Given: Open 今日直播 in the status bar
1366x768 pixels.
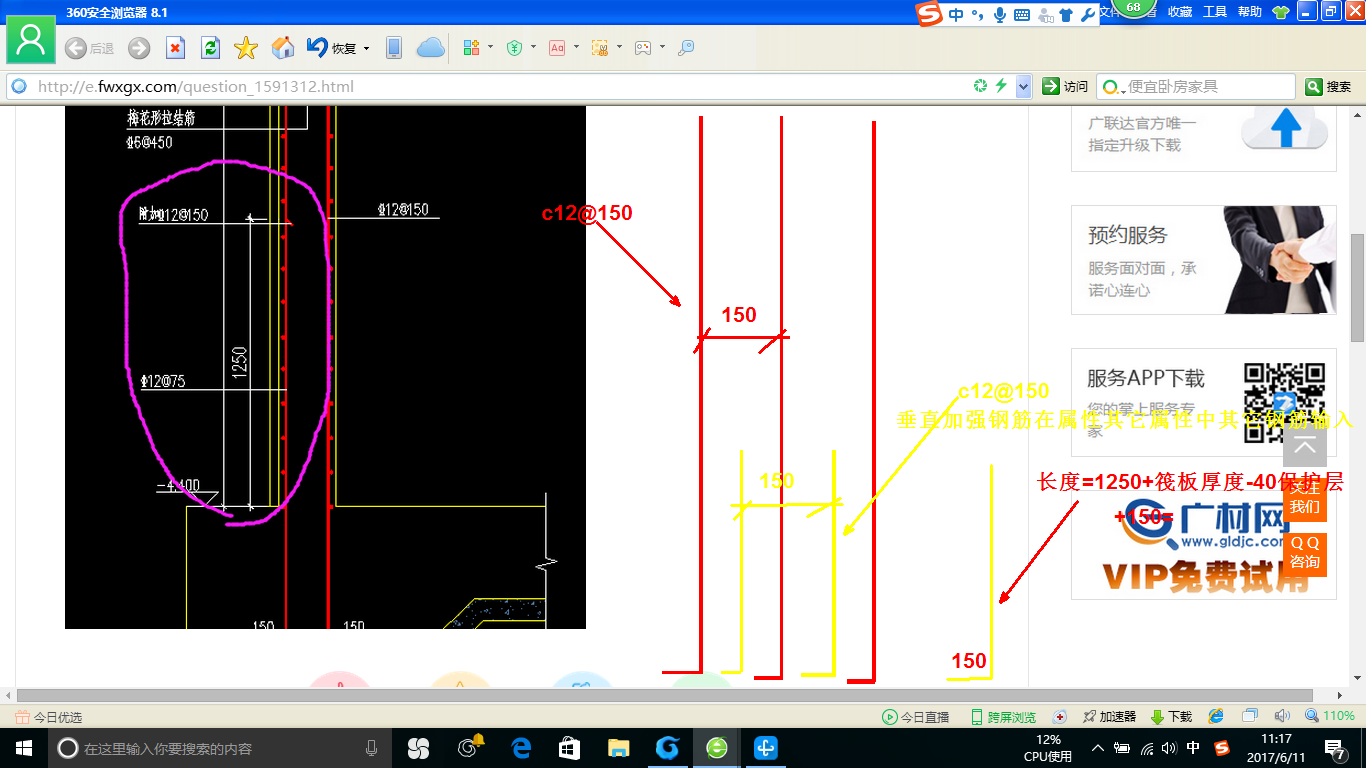Looking at the screenshot, I should [916, 717].
